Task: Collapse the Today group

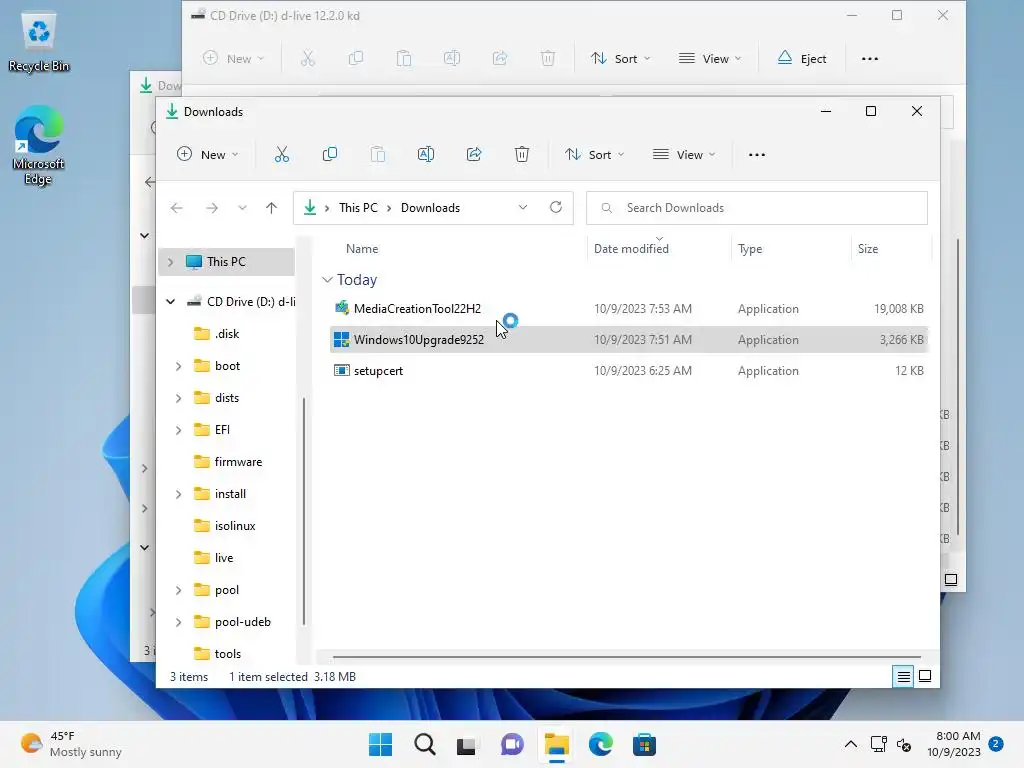Action: (327, 280)
